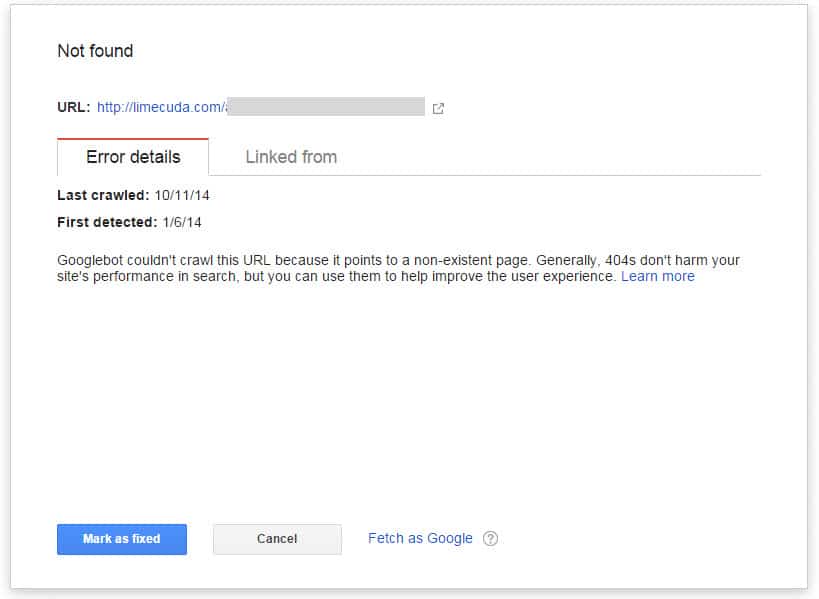Open the Linked from tab
819x599 pixels.
point(291,157)
